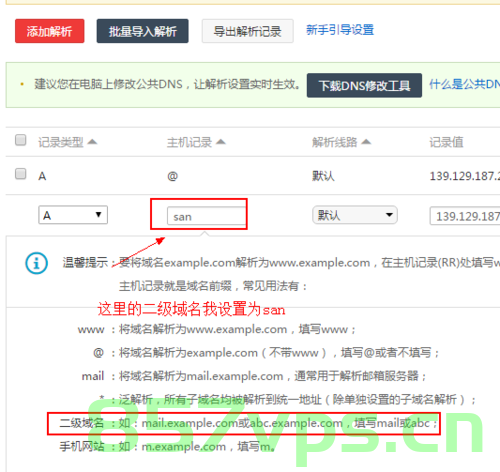Click the 记录值 column header

(x=446, y=142)
